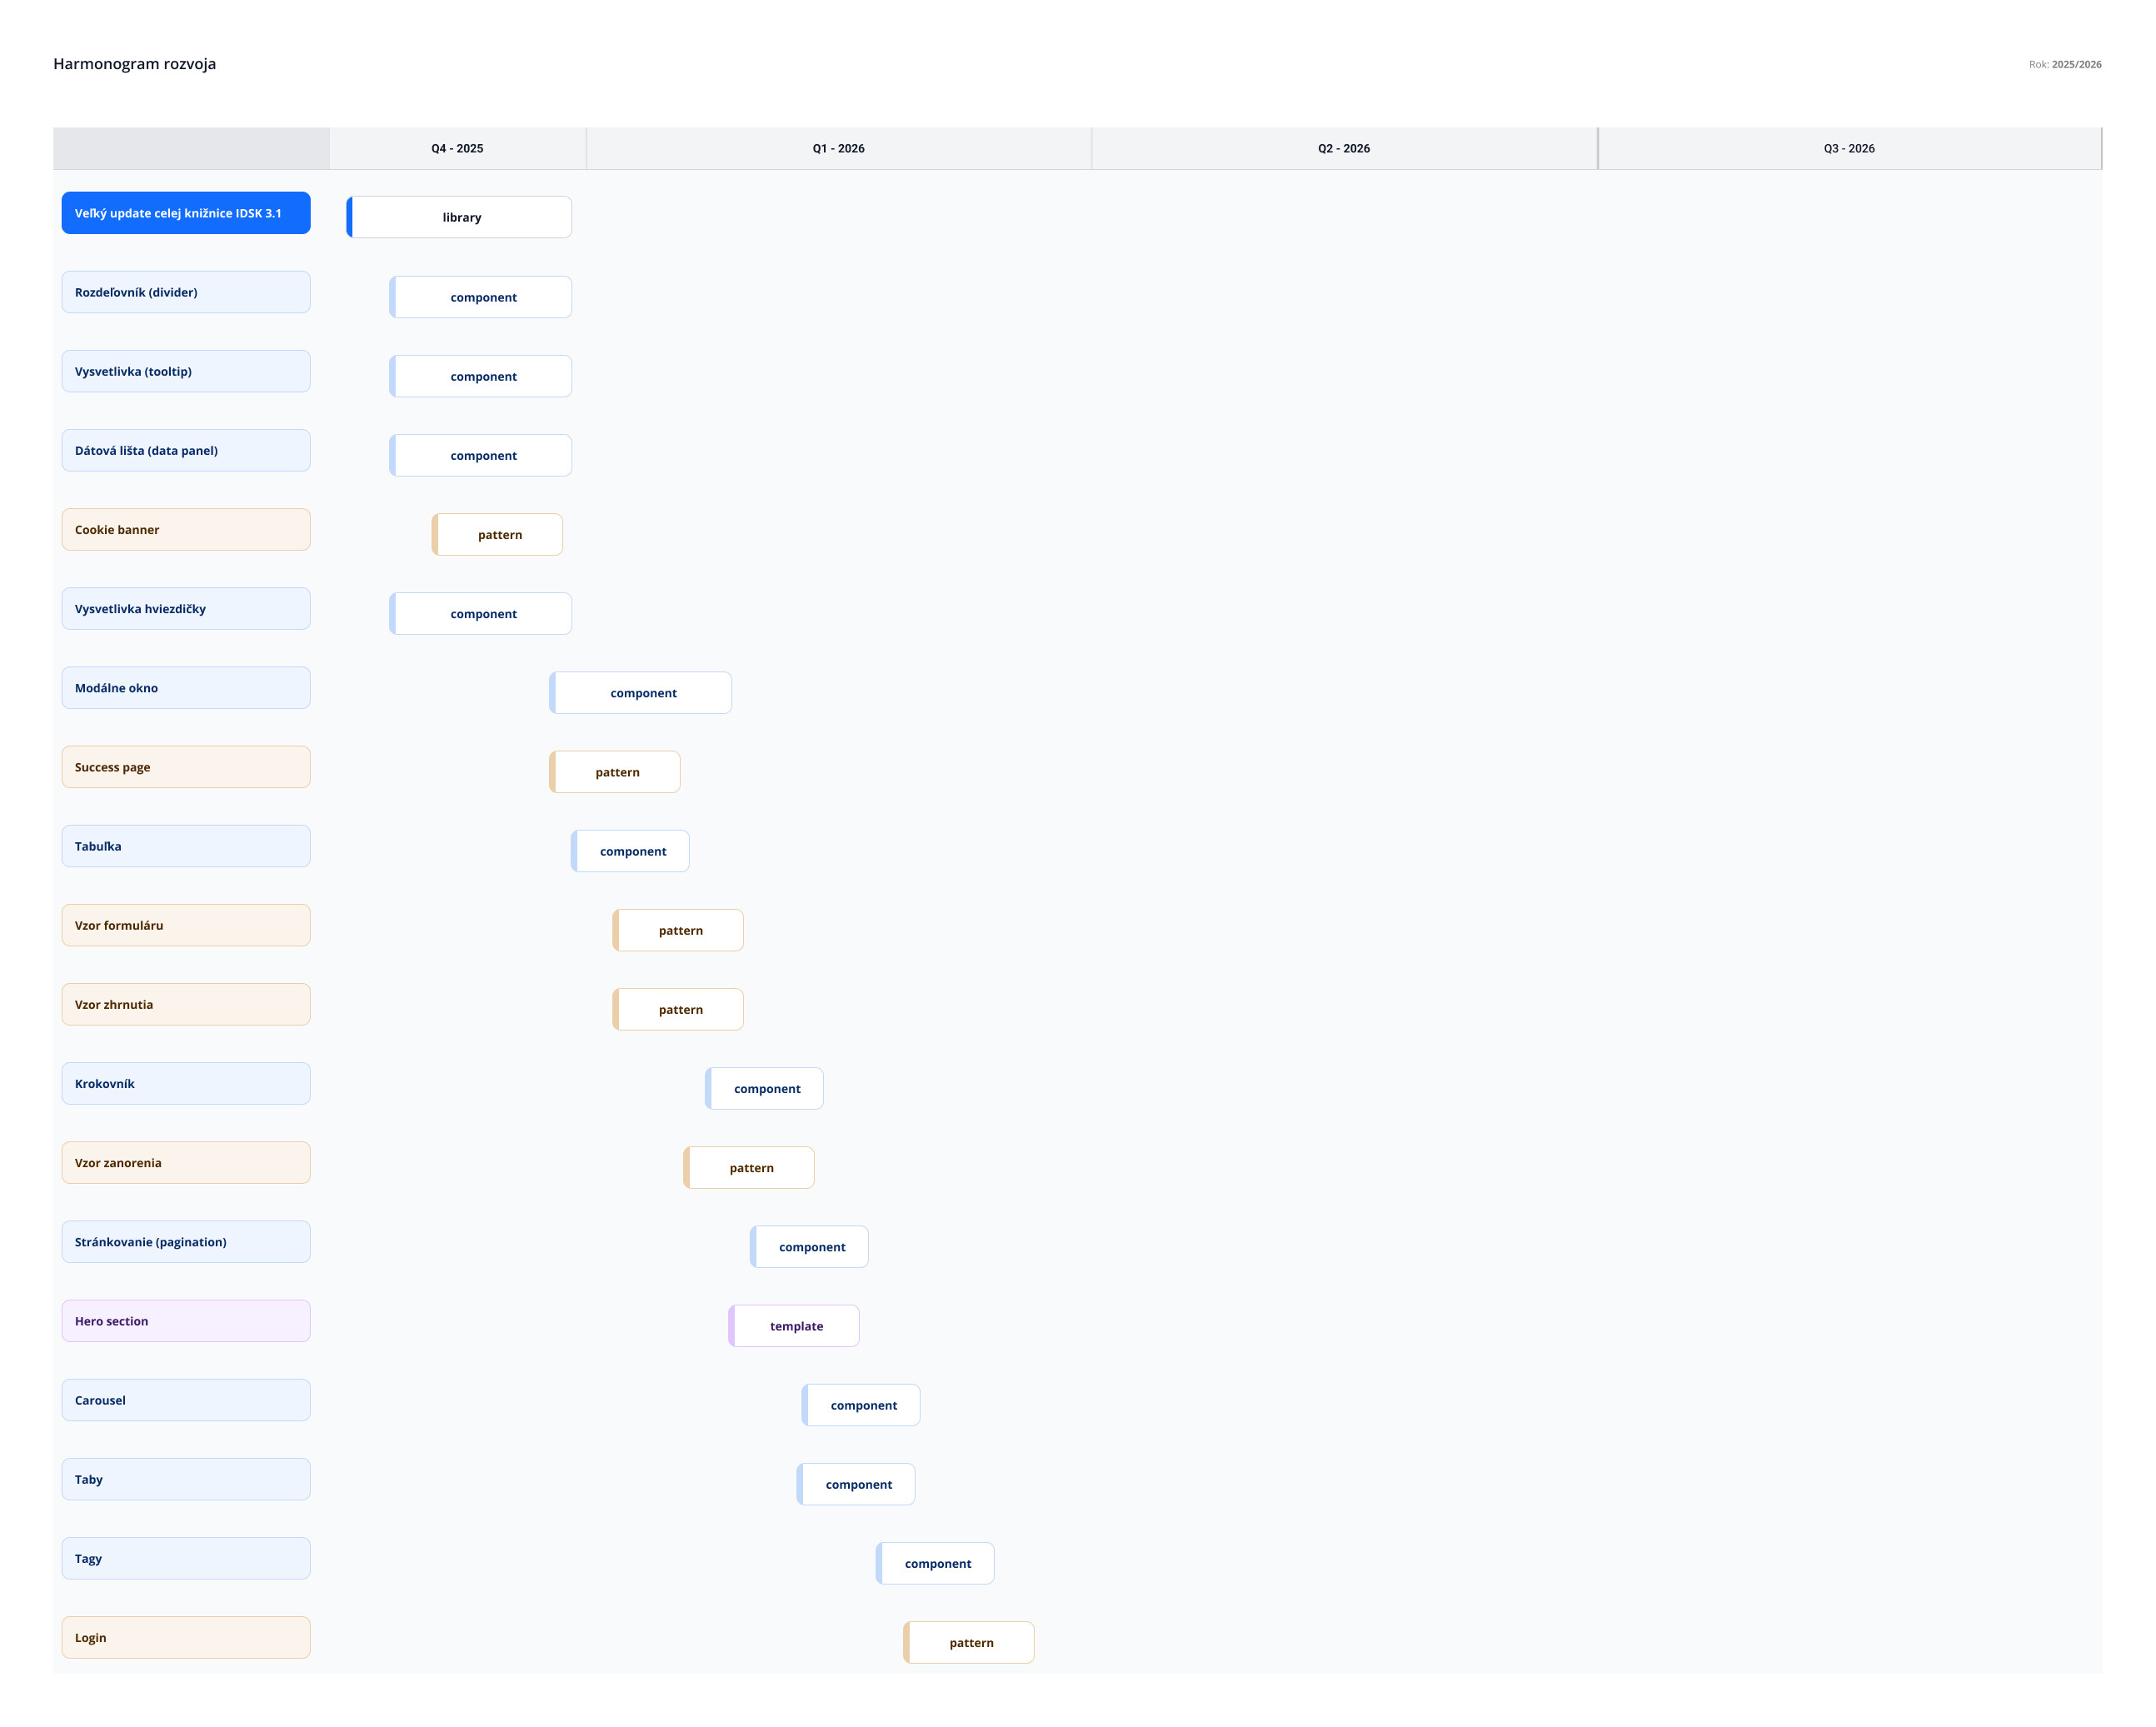Click the Q3 - 2026 quarter header
2156x1727 pixels.
coord(1848,148)
